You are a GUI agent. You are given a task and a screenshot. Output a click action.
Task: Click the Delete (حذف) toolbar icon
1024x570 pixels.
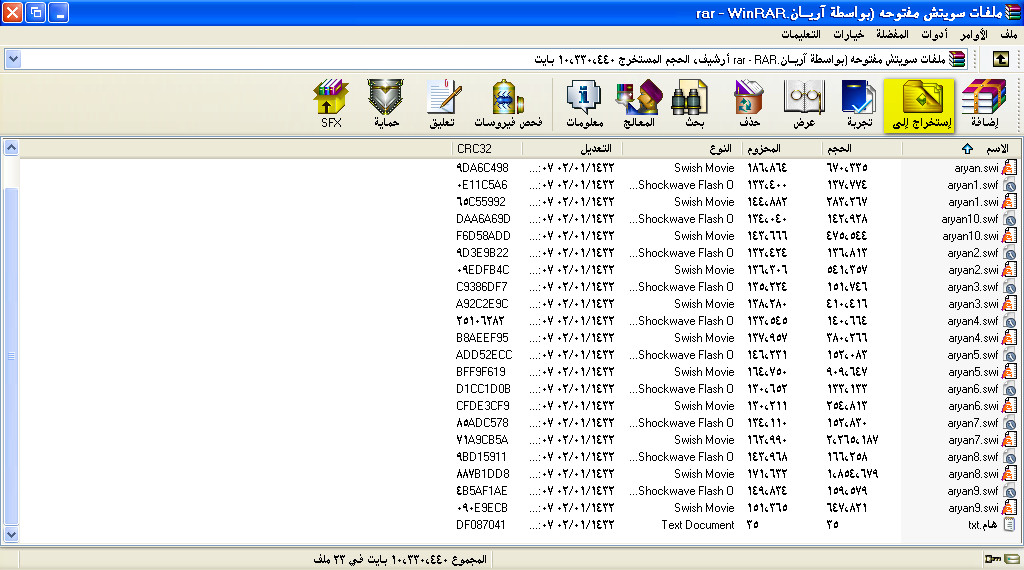(749, 106)
